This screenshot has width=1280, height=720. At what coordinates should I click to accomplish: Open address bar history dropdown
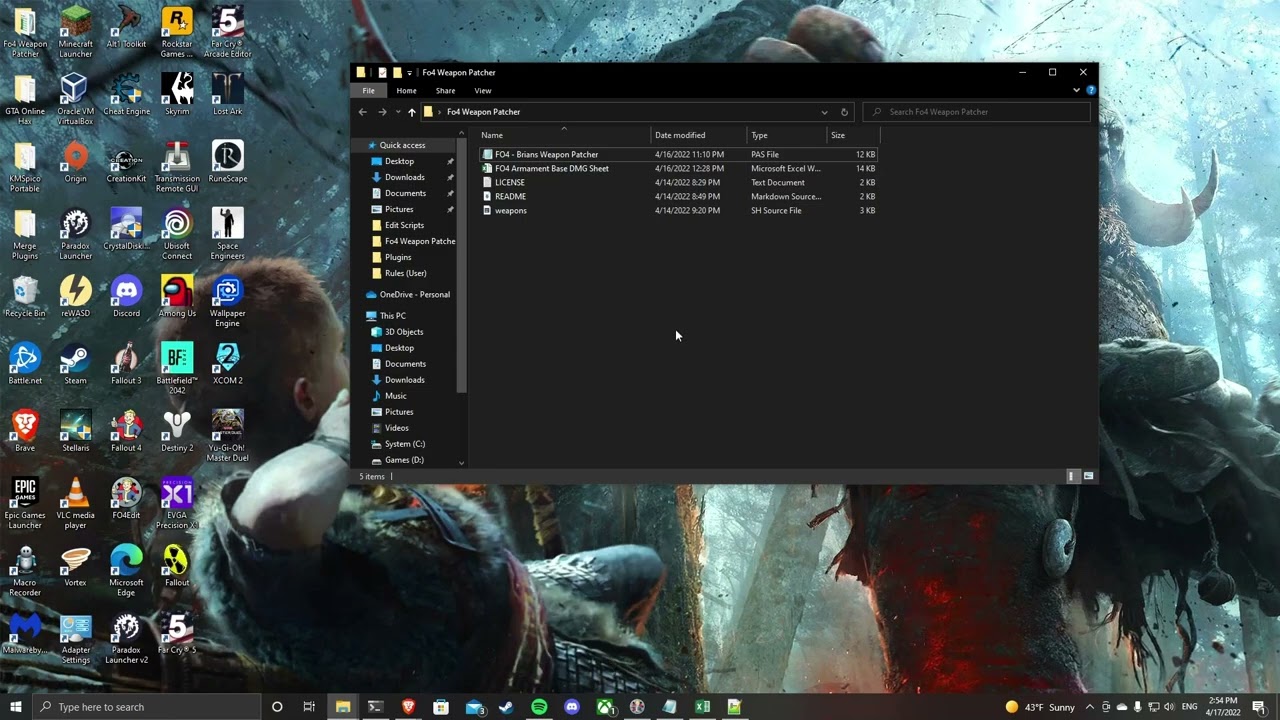click(x=824, y=112)
